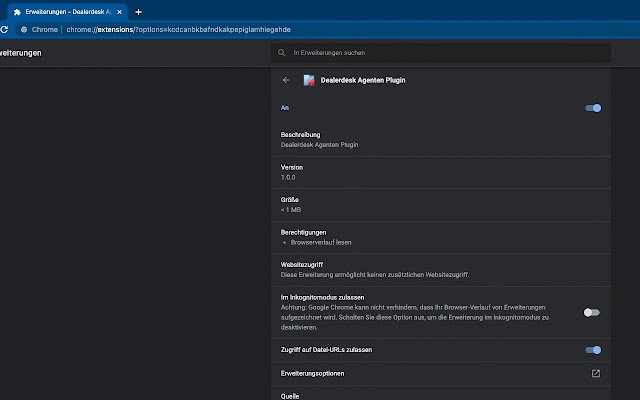Click the Dealerdesk Agenten Plugin title text
The height and width of the screenshot is (400, 640).
click(x=363, y=80)
